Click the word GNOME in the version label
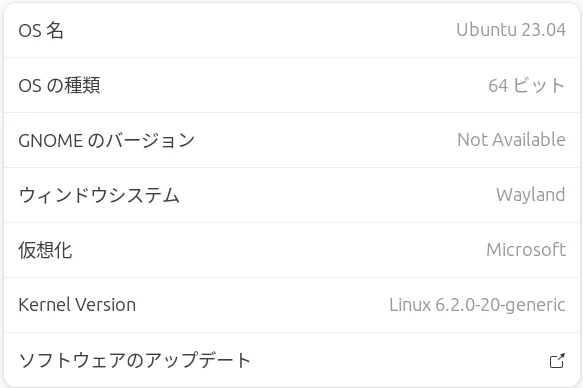Viewport: 583px width, 388px height. 51,140
